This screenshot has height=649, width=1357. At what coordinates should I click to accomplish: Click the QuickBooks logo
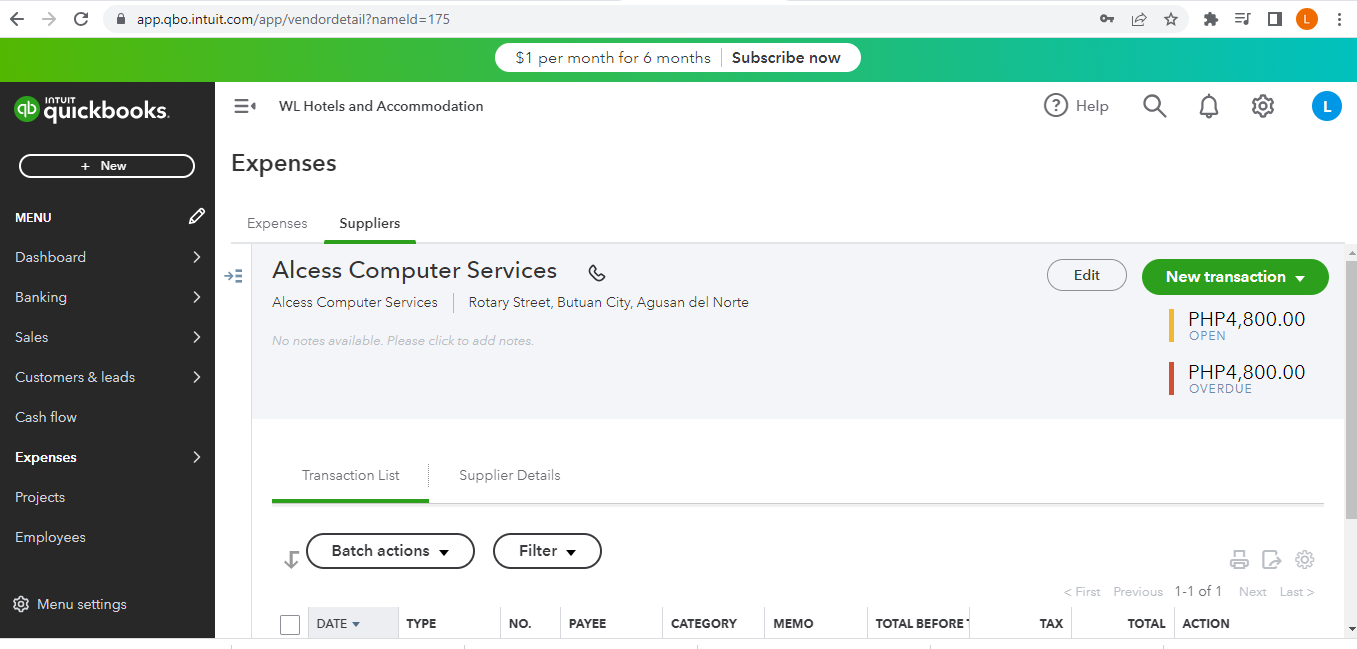92,109
